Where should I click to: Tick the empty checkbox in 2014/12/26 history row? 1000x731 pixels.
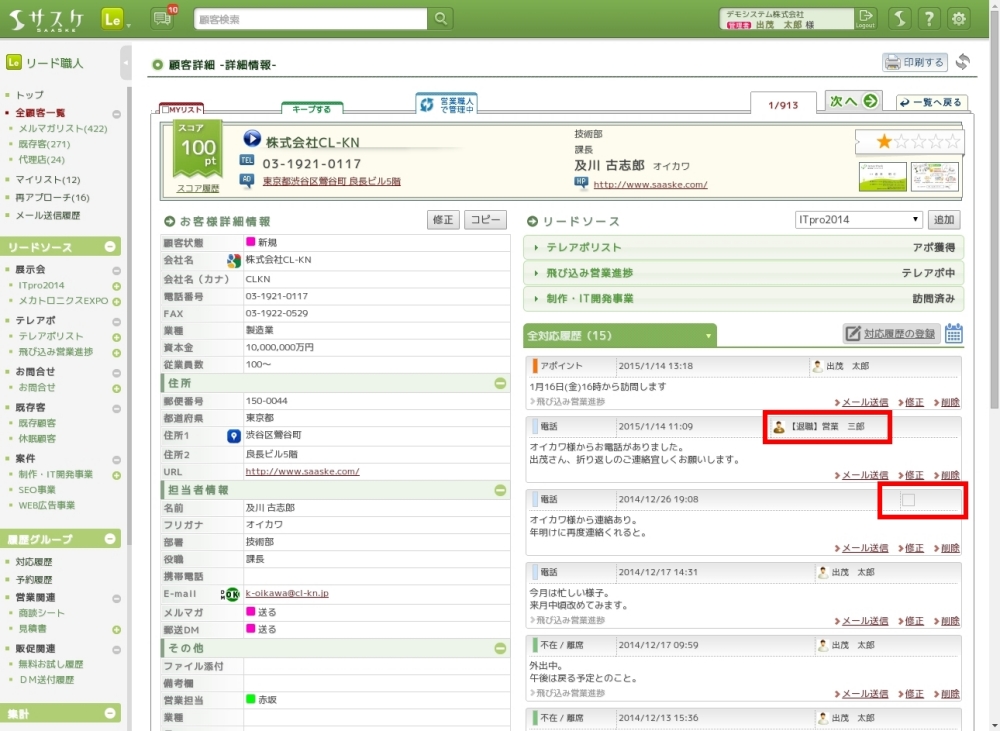(908, 499)
